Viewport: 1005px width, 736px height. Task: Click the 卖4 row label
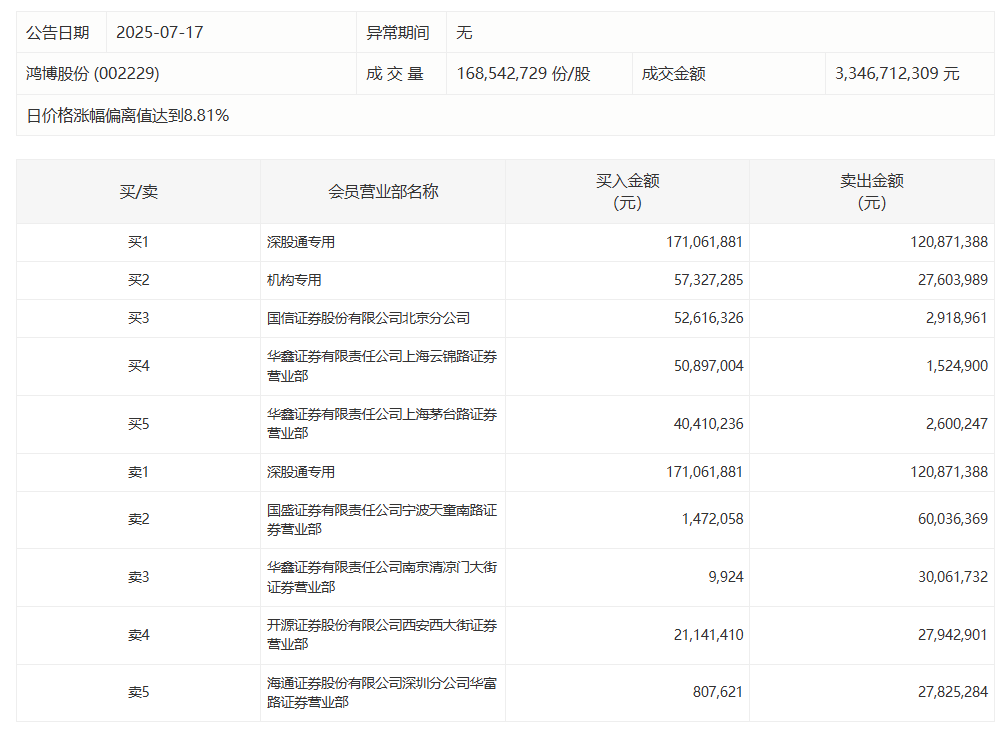click(x=138, y=635)
